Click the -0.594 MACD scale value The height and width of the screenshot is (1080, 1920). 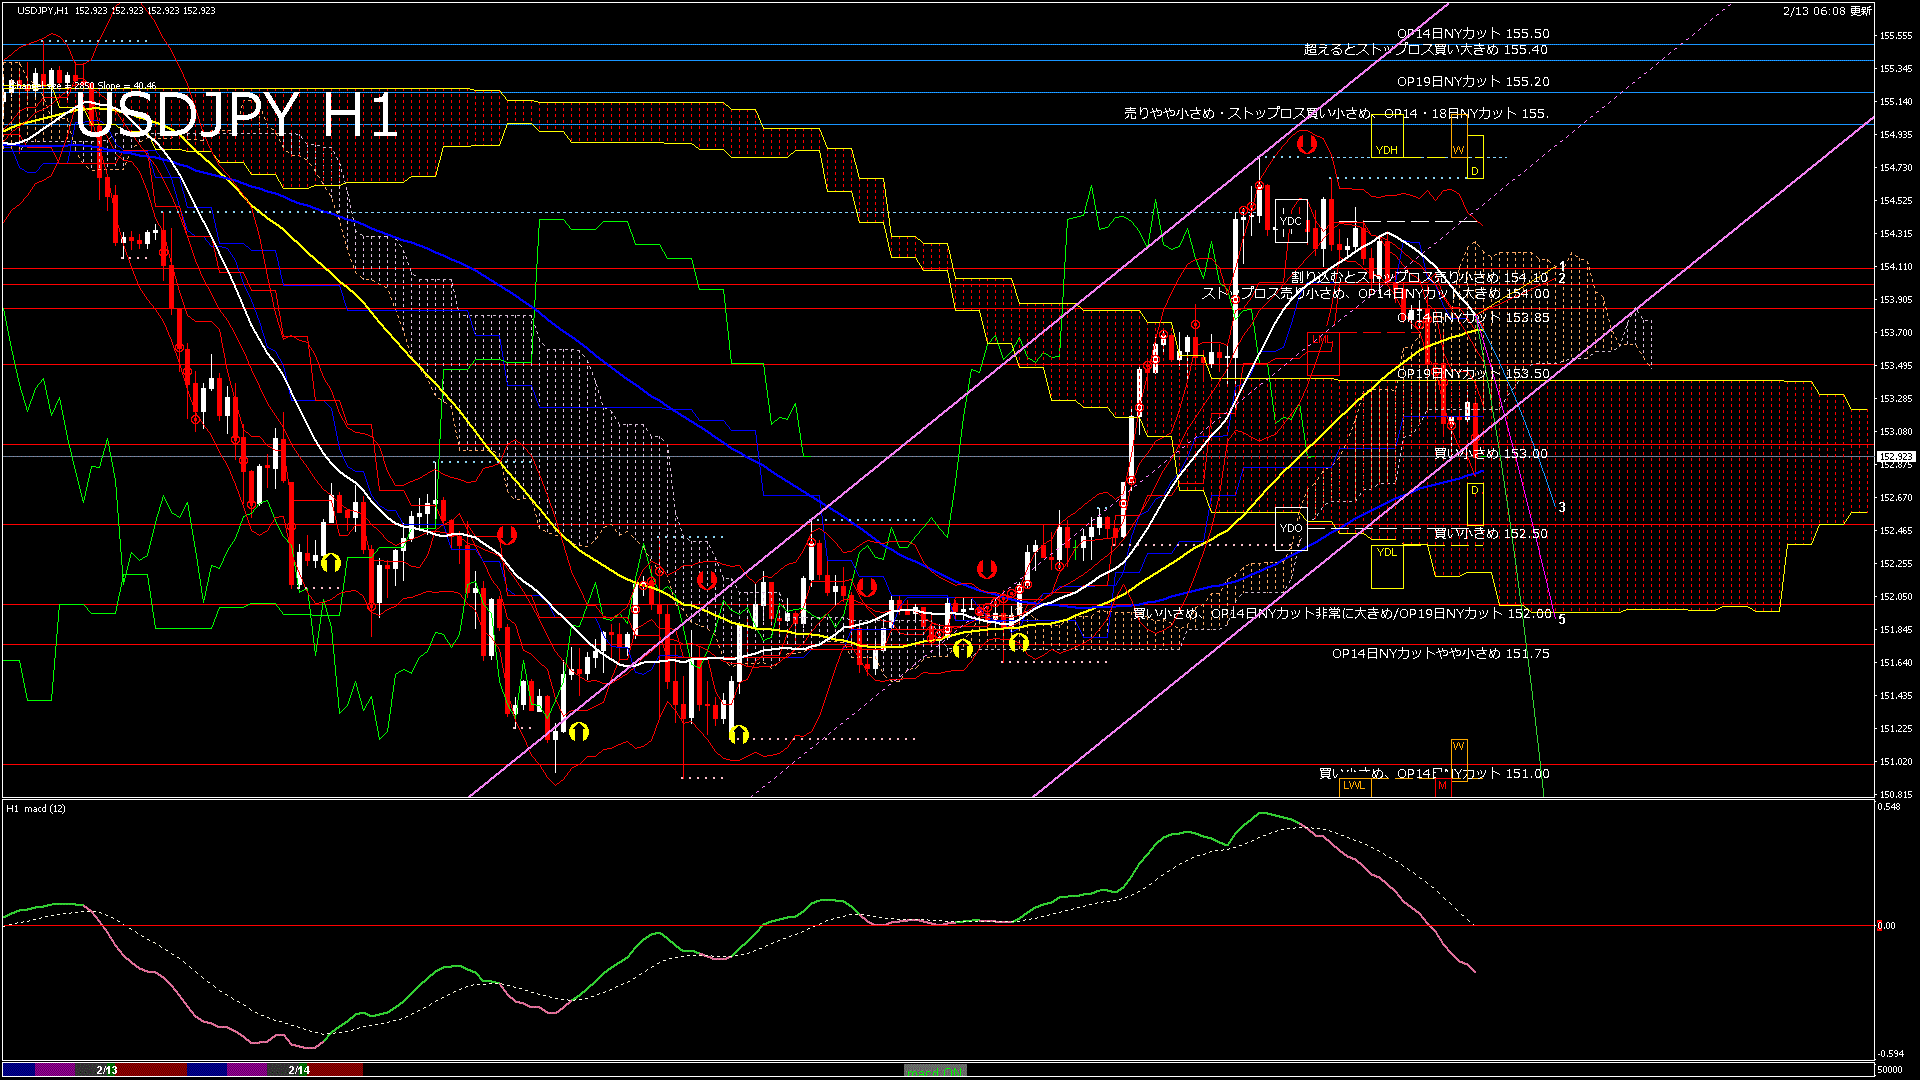tap(1890, 1054)
